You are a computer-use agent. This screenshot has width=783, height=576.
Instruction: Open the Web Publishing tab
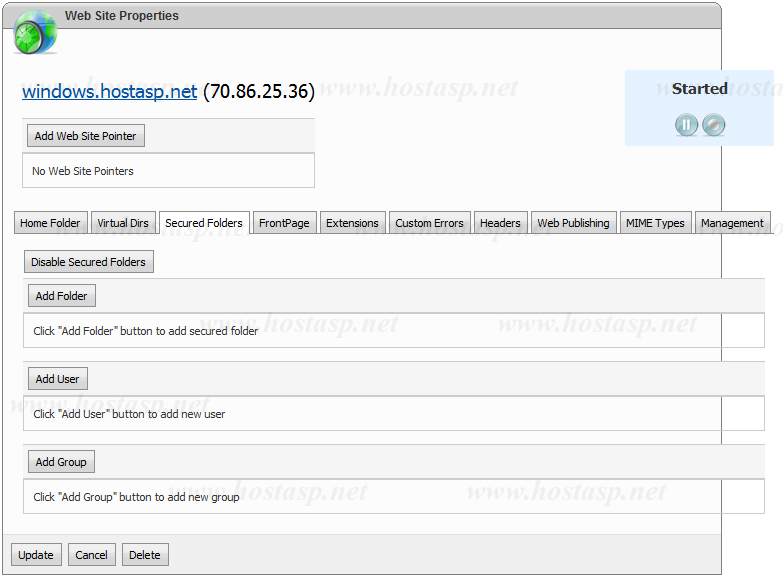pos(573,223)
